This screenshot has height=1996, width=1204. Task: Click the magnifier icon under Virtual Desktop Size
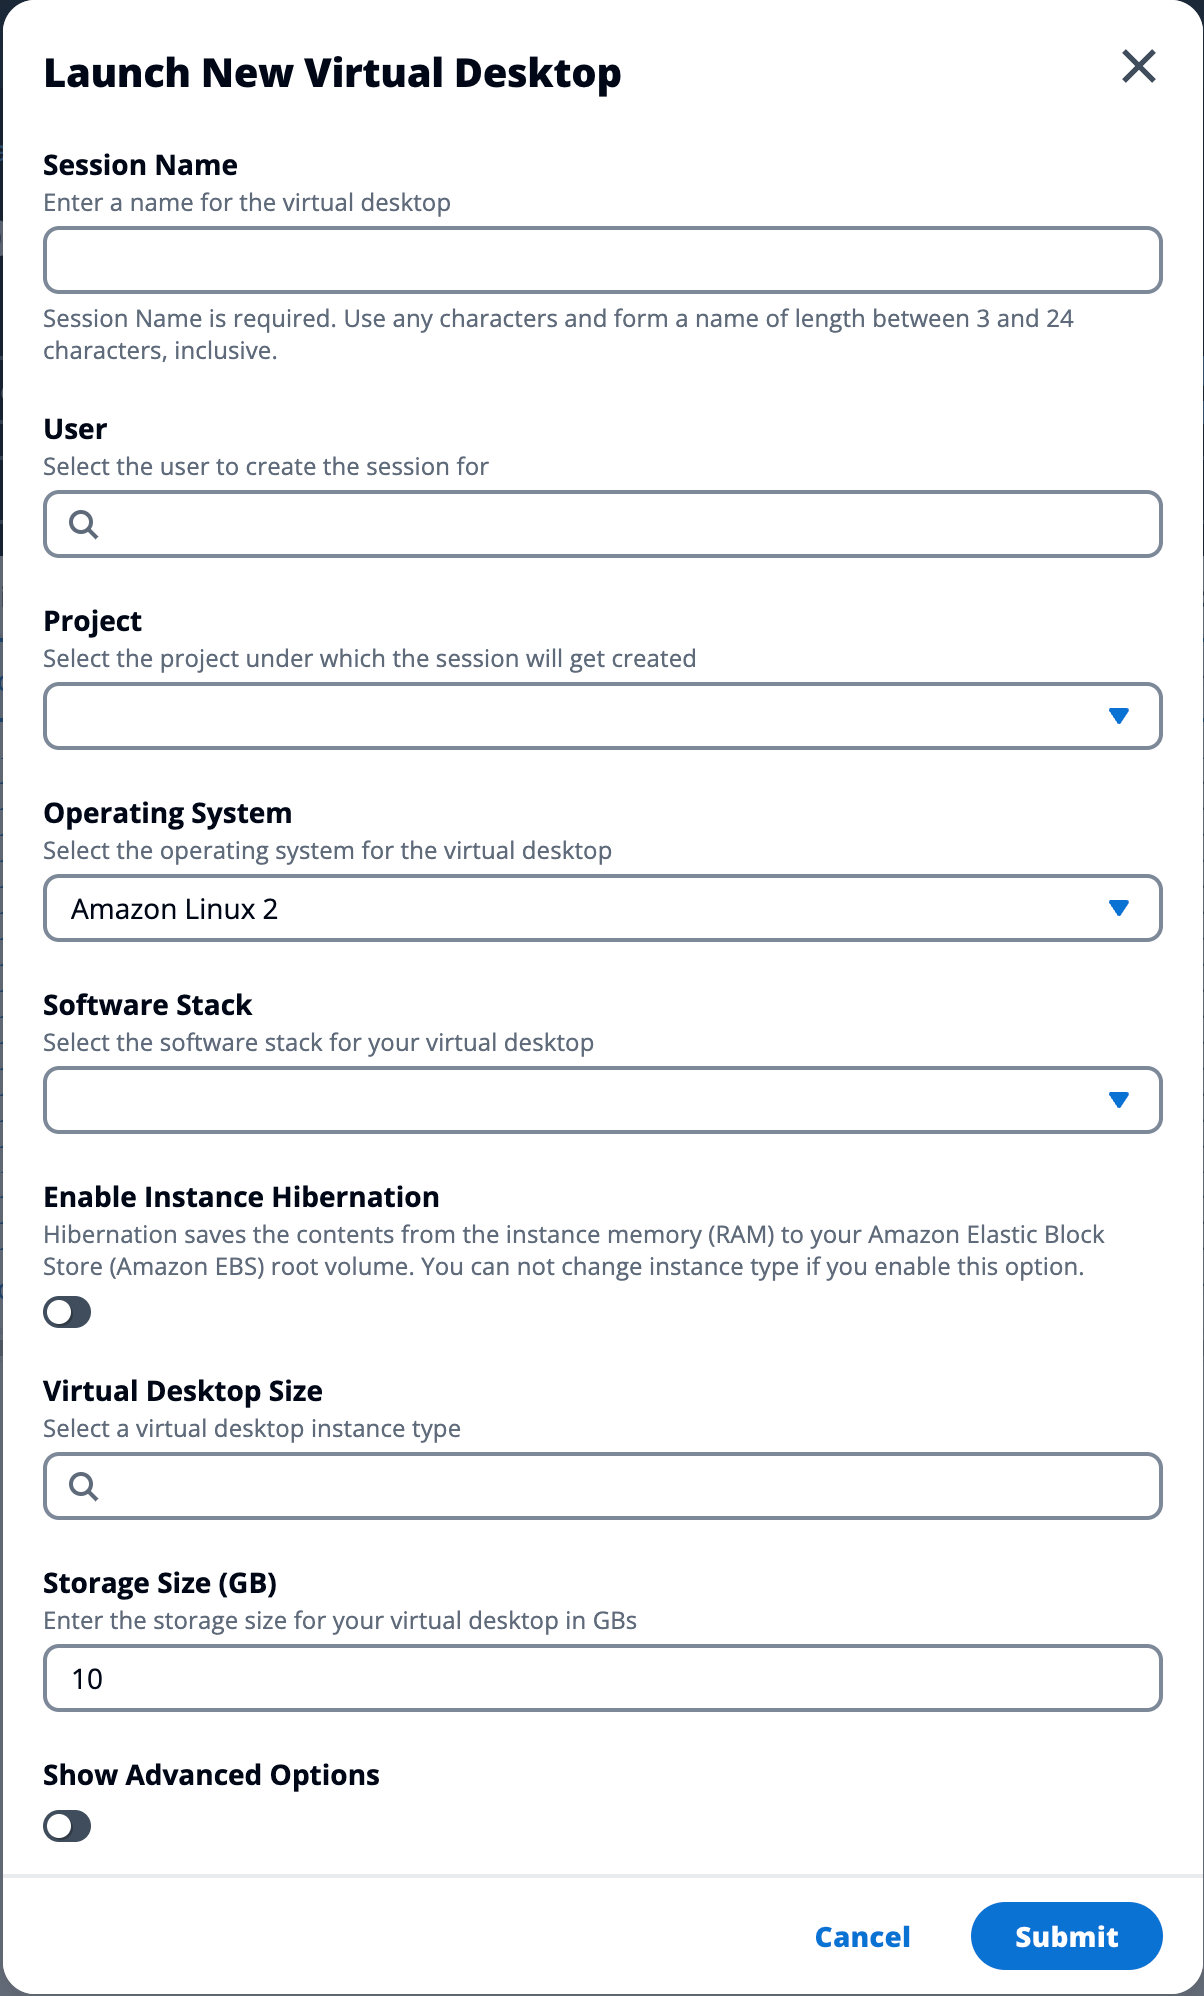pyautogui.click(x=86, y=1487)
